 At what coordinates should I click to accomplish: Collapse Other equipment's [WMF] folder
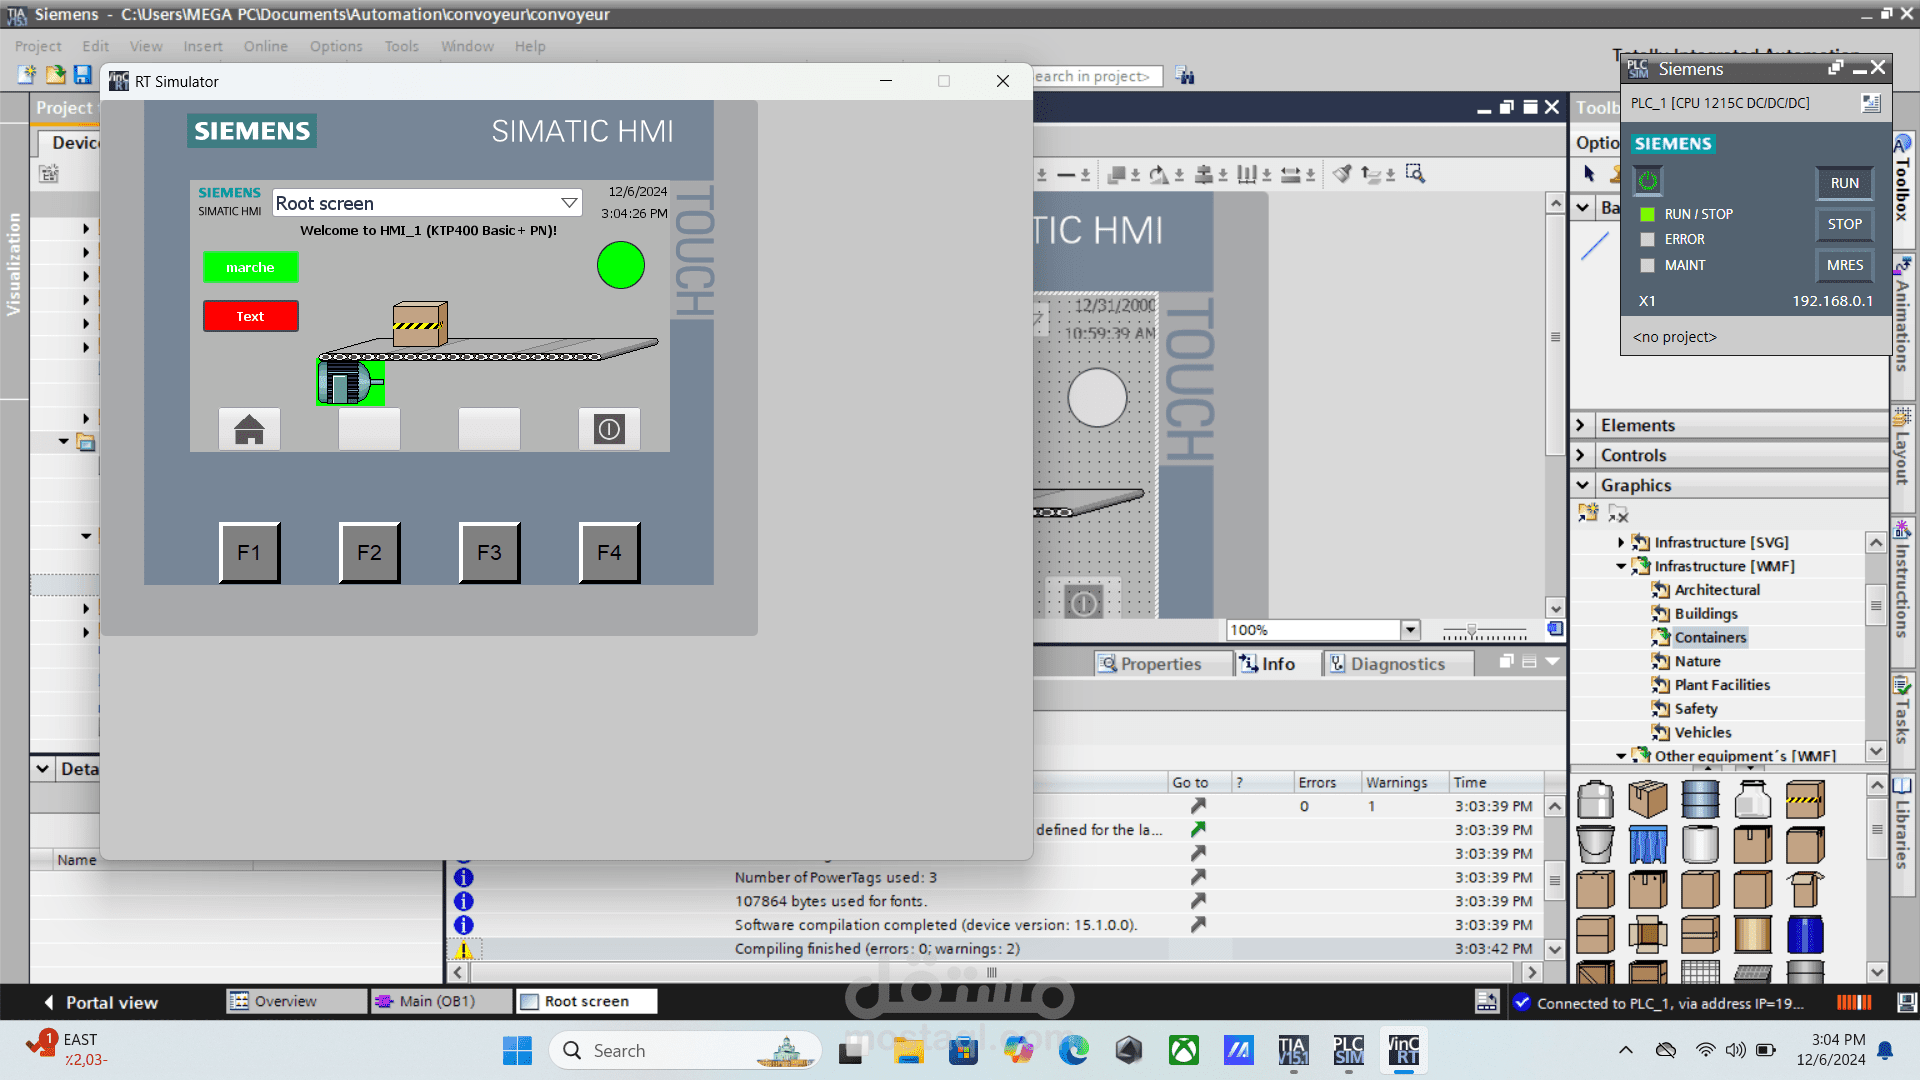pos(1621,756)
